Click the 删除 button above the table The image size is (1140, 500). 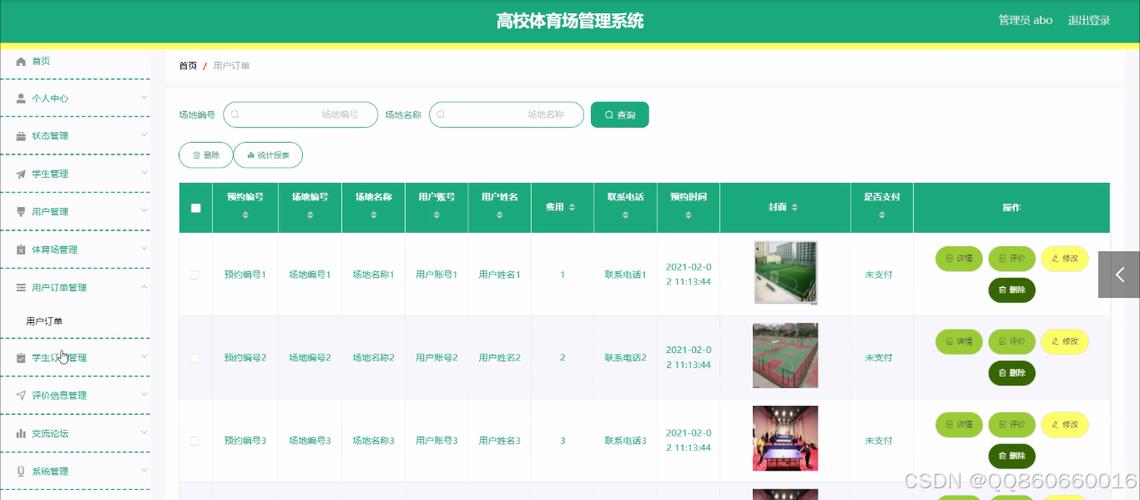coord(206,155)
